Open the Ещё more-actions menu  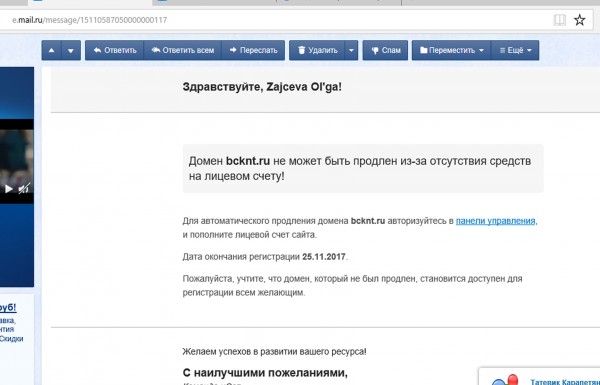click(x=515, y=50)
